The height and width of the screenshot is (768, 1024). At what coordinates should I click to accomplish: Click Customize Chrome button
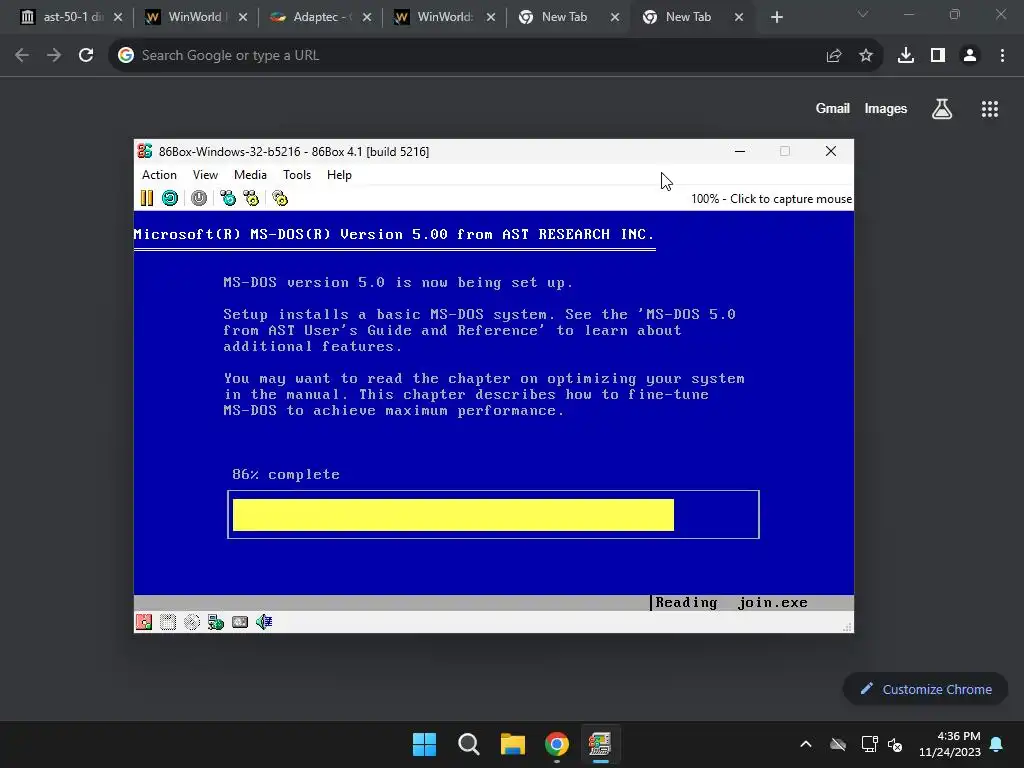point(925,689)
